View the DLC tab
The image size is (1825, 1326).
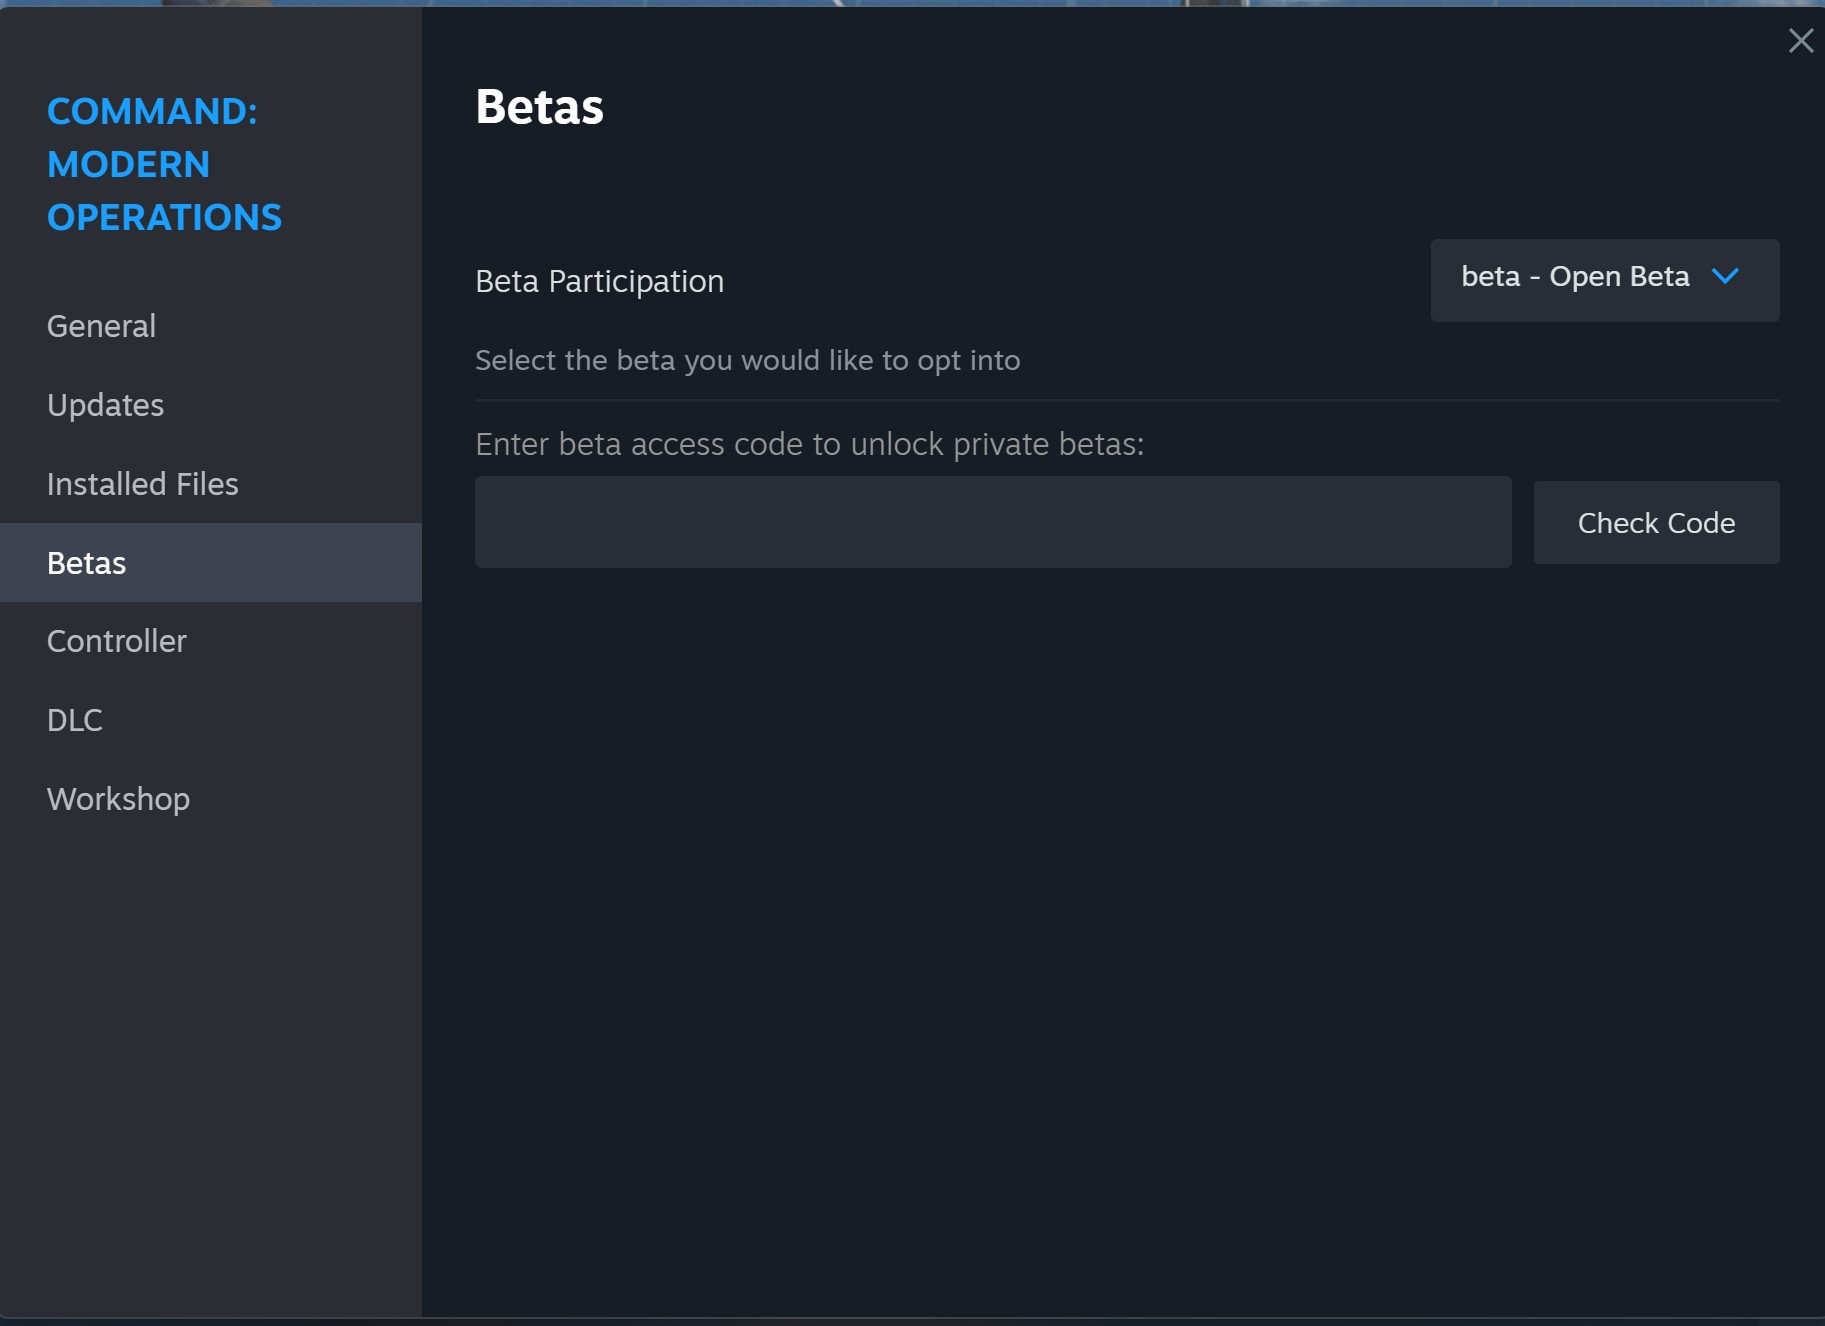pos(211,720)
